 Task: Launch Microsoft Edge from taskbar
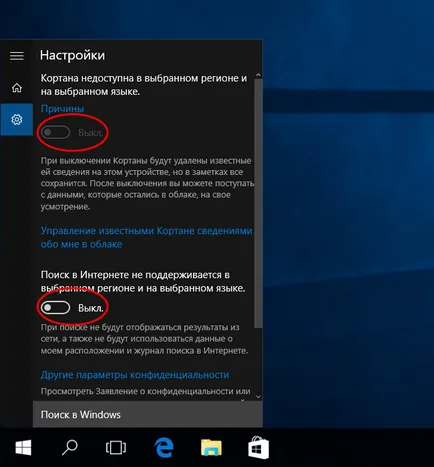[x=164, y=447]
